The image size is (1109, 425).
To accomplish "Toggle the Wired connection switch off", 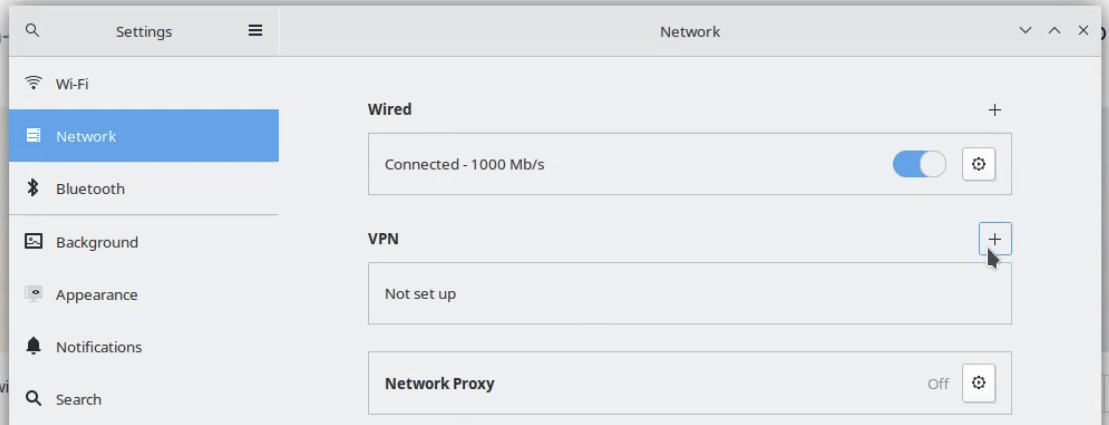I will [919, 164].
